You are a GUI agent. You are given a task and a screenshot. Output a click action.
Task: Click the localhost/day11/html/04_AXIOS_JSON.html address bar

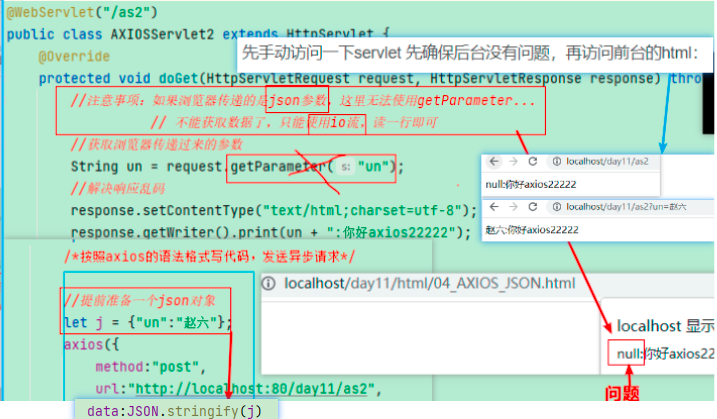[x=429, y=284]
